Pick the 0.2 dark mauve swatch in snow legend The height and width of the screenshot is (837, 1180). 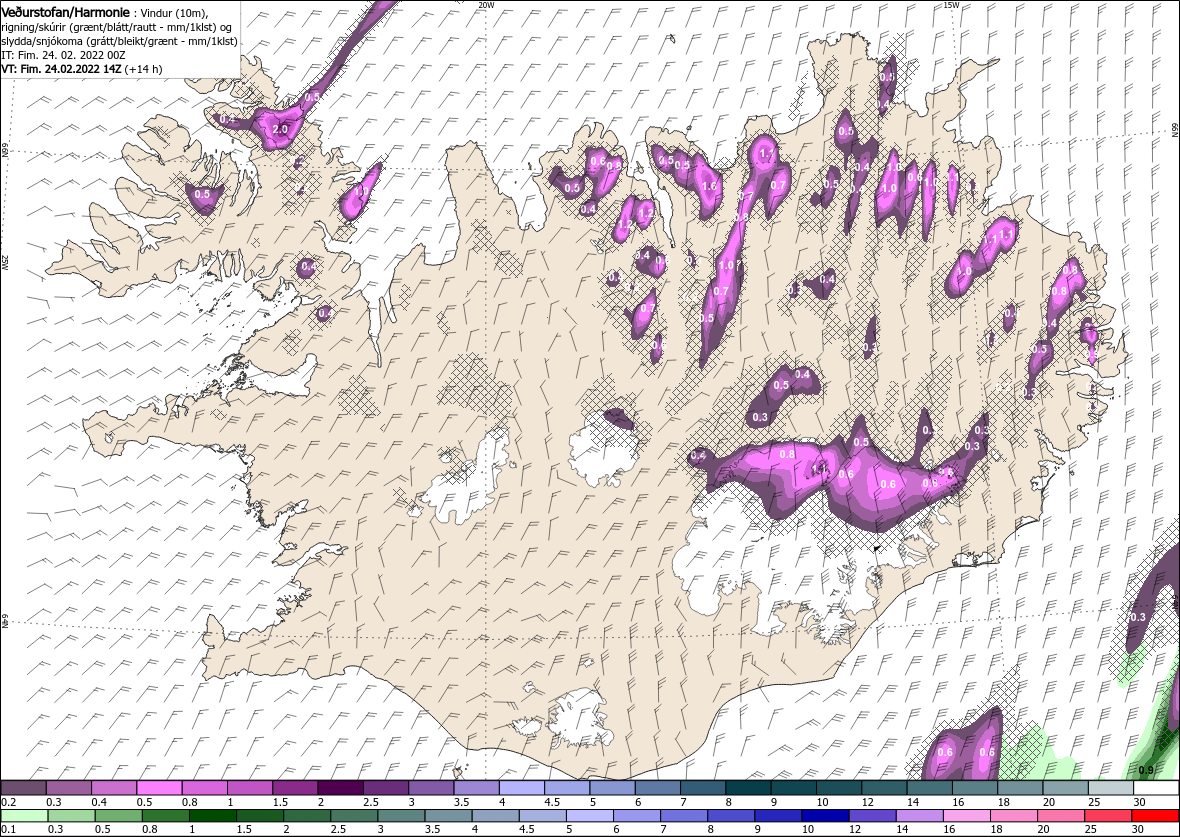pos(23,787)
